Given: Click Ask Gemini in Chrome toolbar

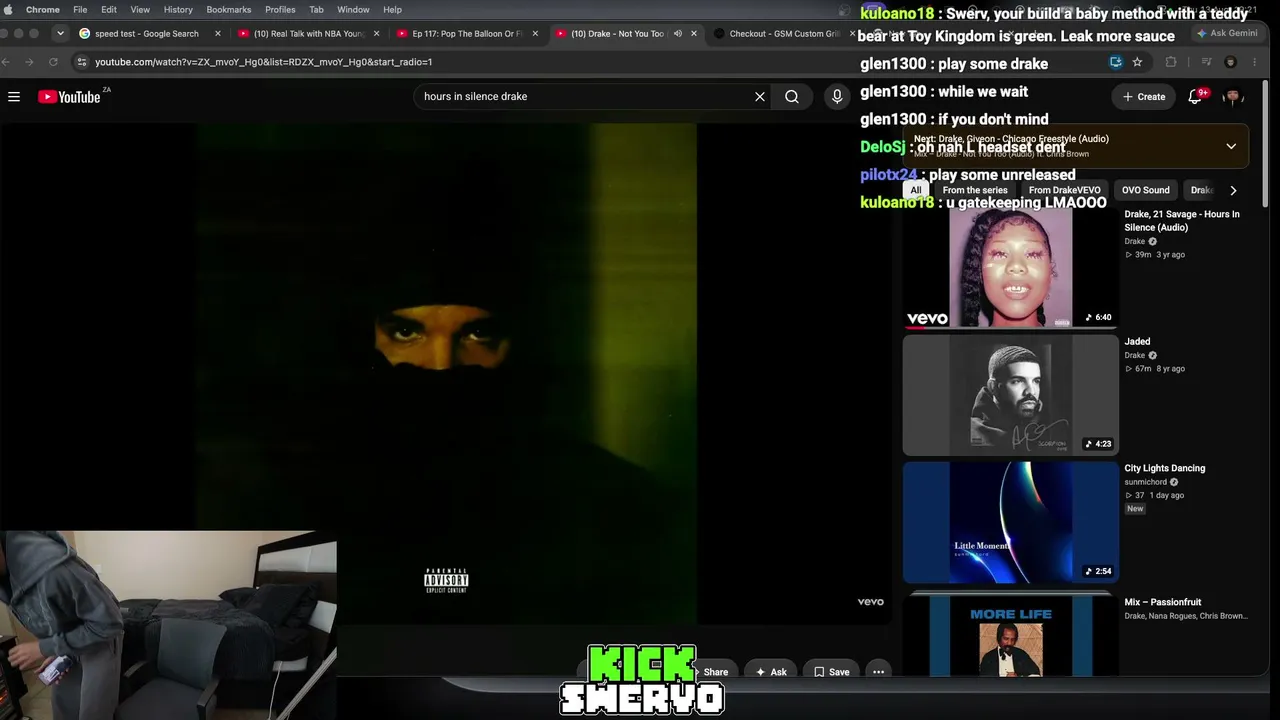Looking at the screenshot, I should click(1227, 33).
